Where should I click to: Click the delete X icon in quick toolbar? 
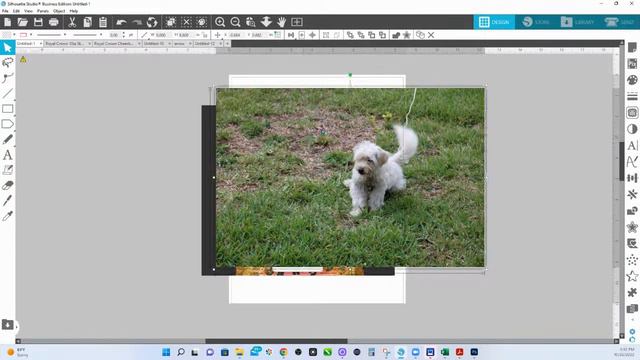431,35
